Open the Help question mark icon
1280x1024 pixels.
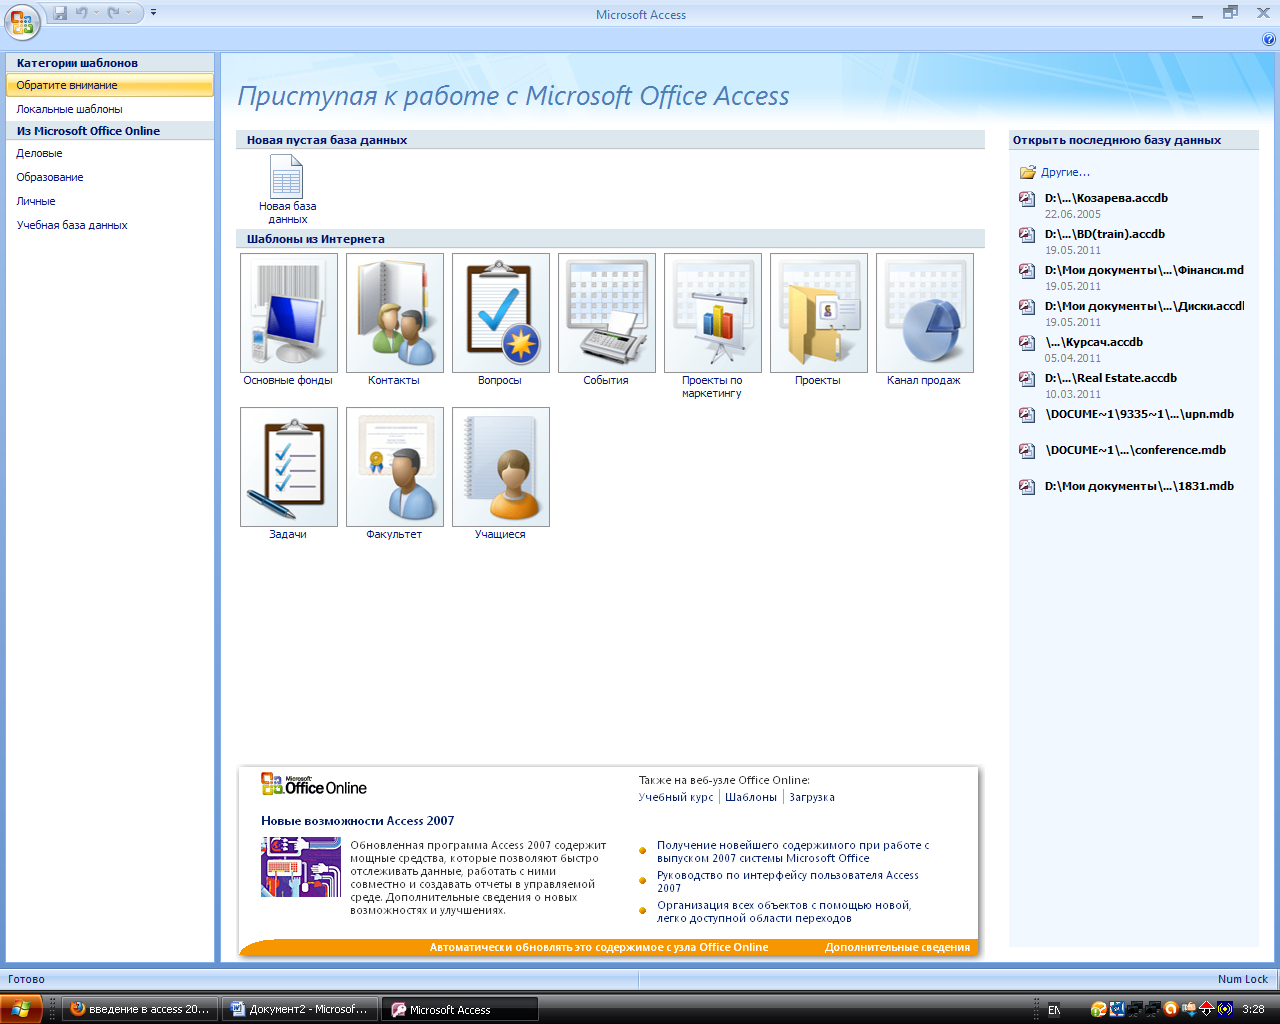1270,40
